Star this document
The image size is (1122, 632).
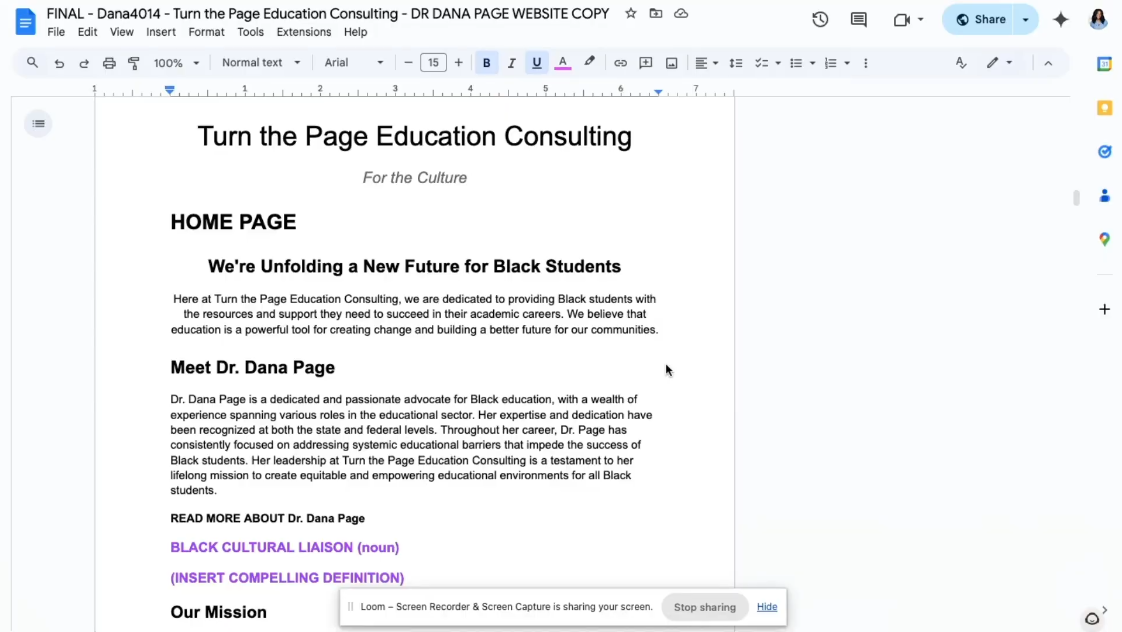tap(630, 14)
